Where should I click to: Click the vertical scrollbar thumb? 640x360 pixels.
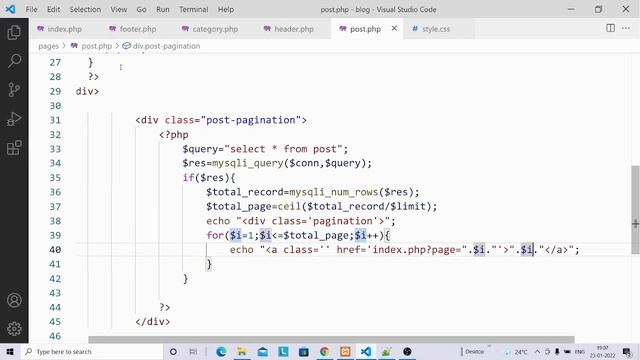click(636, 210)
